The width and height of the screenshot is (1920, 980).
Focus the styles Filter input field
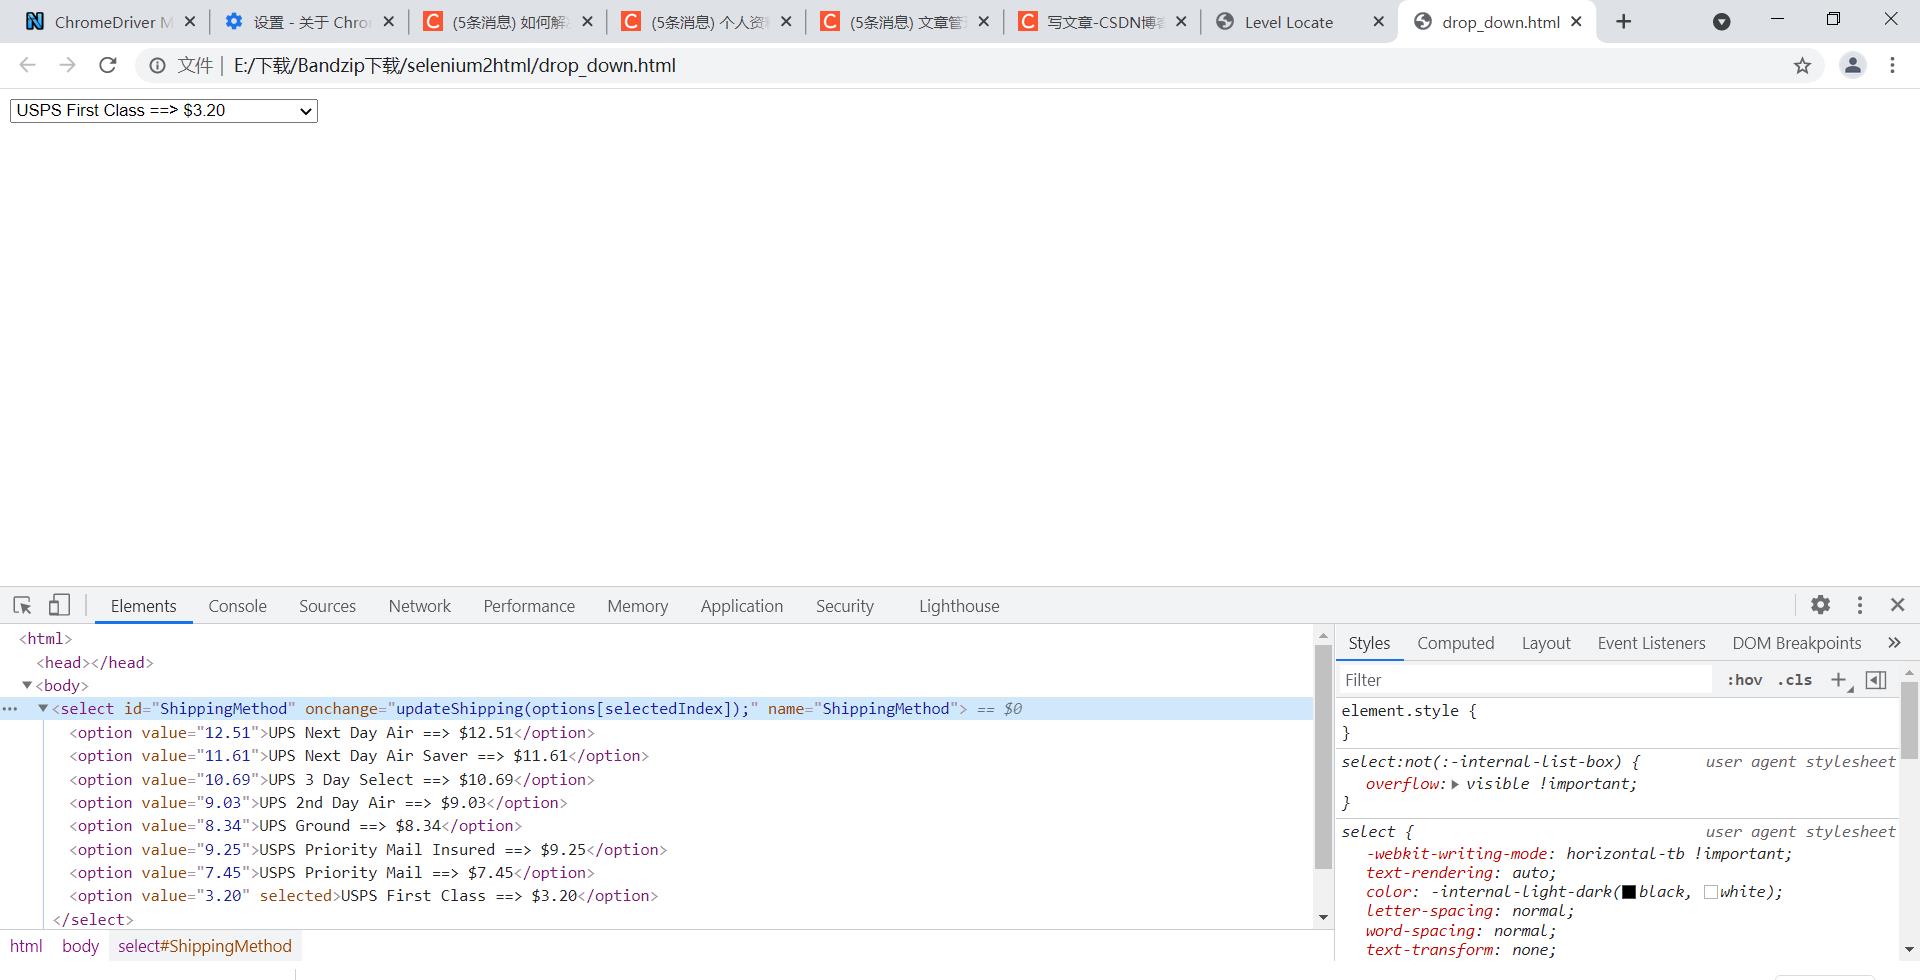pyautogui.click(x=1525, y=680)
